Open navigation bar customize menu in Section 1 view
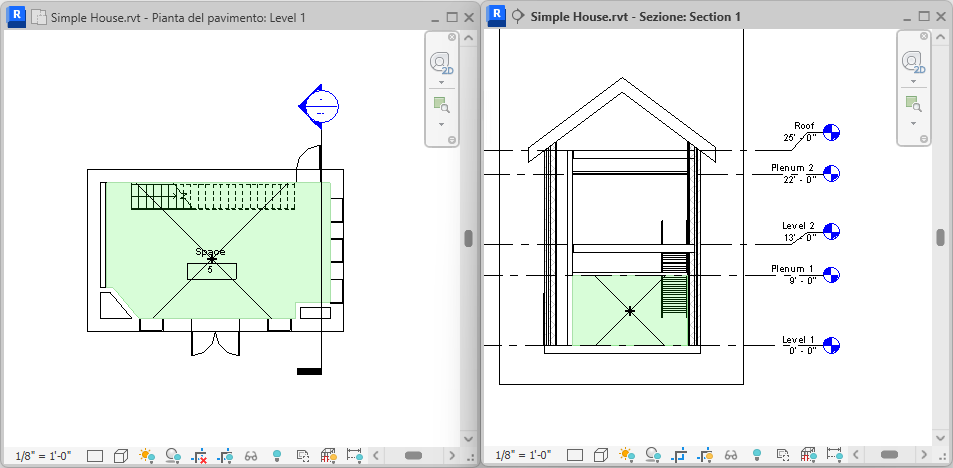The height and width of the screenshot is (468, 953). pos(924,140)
